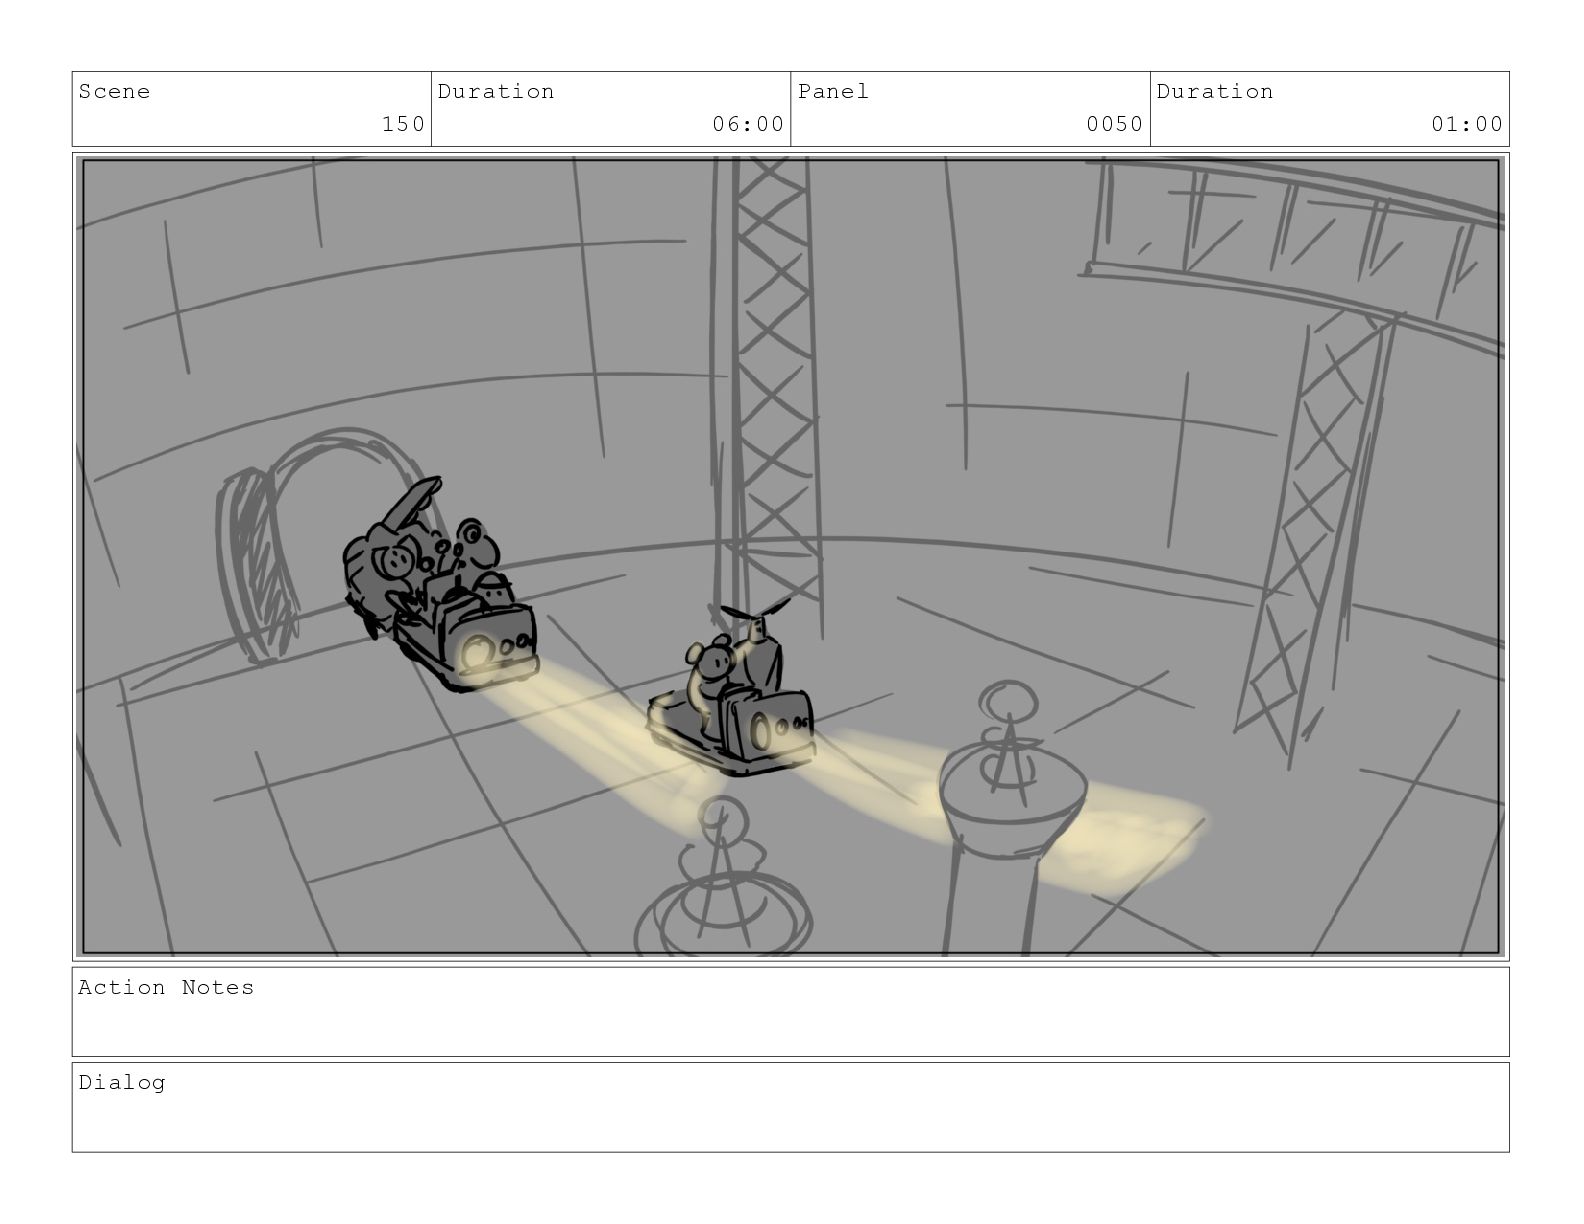The width and height of the screenshot is (1584, 1224).
Task: Click the "Panel" header label
Action: (833, 92)
